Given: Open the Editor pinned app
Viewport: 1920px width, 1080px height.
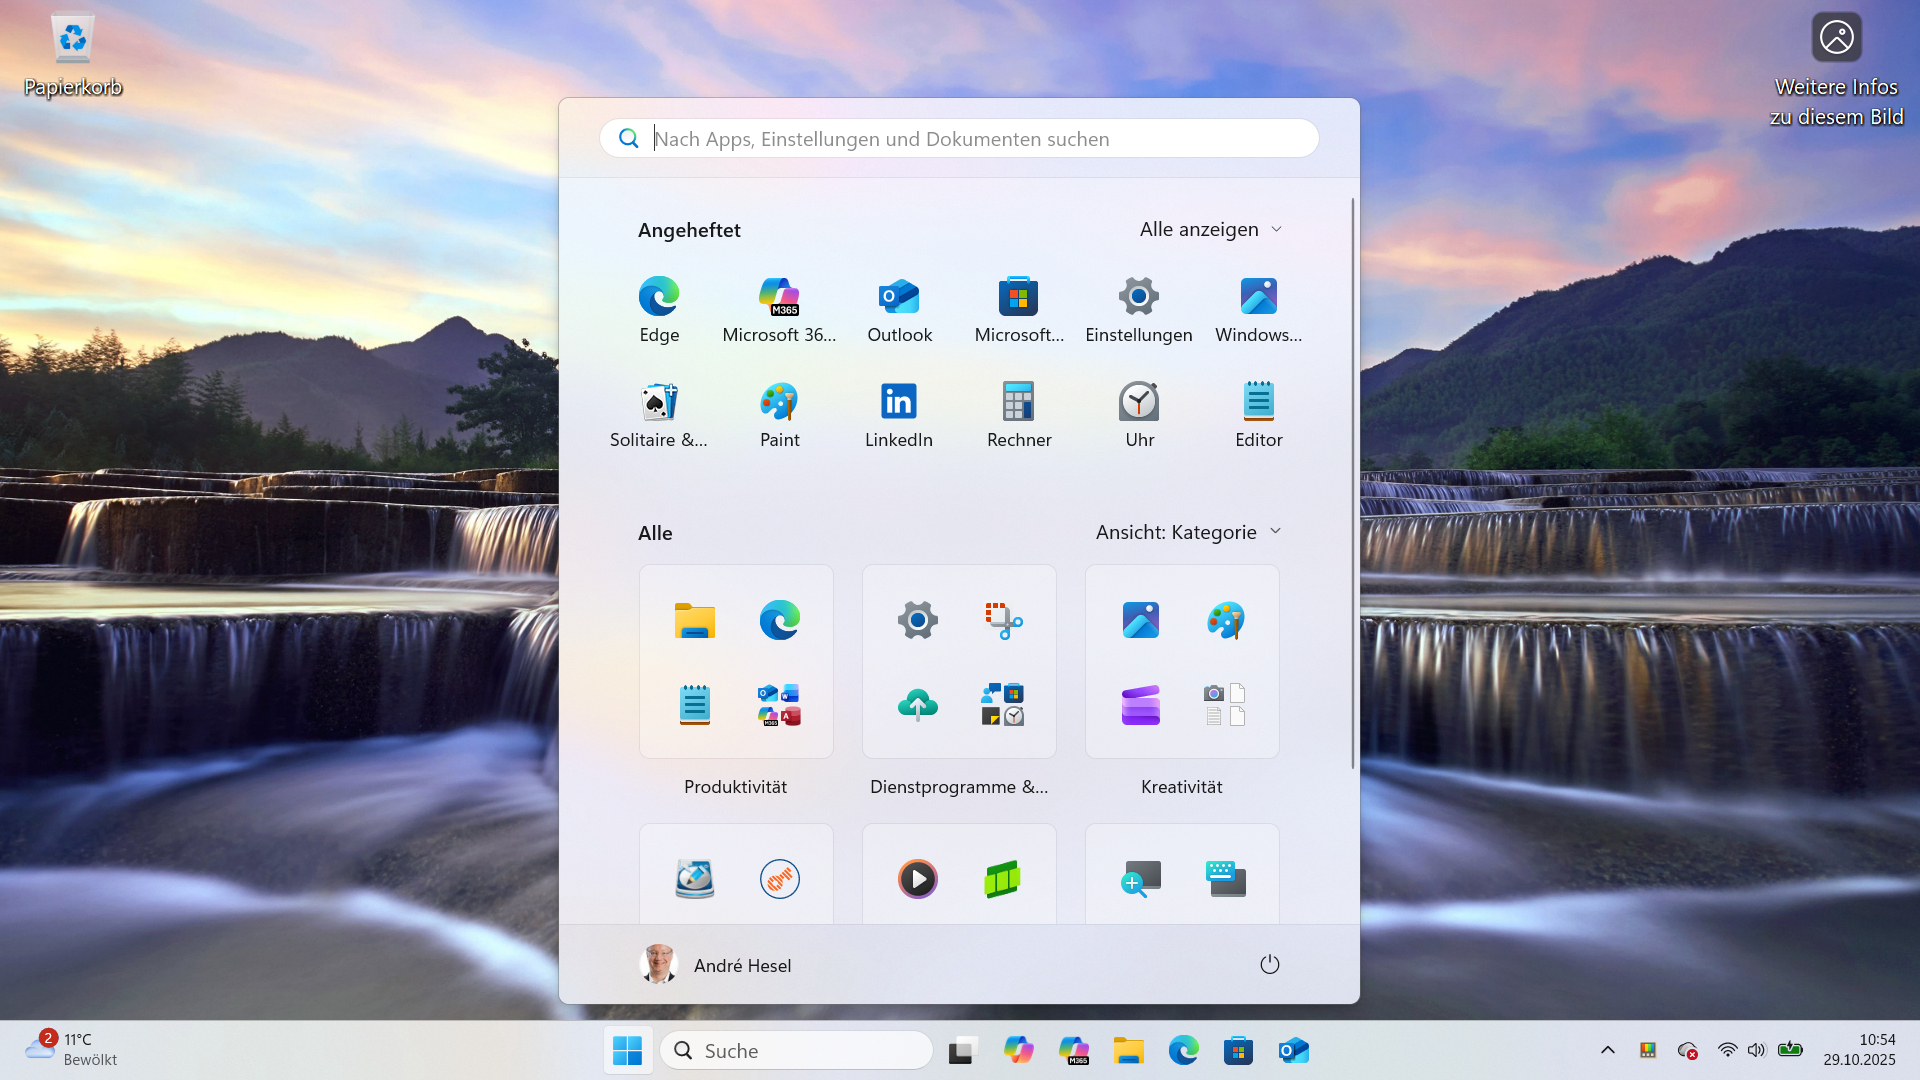Looking at the screenshot, I should [x=1258, y=412].
